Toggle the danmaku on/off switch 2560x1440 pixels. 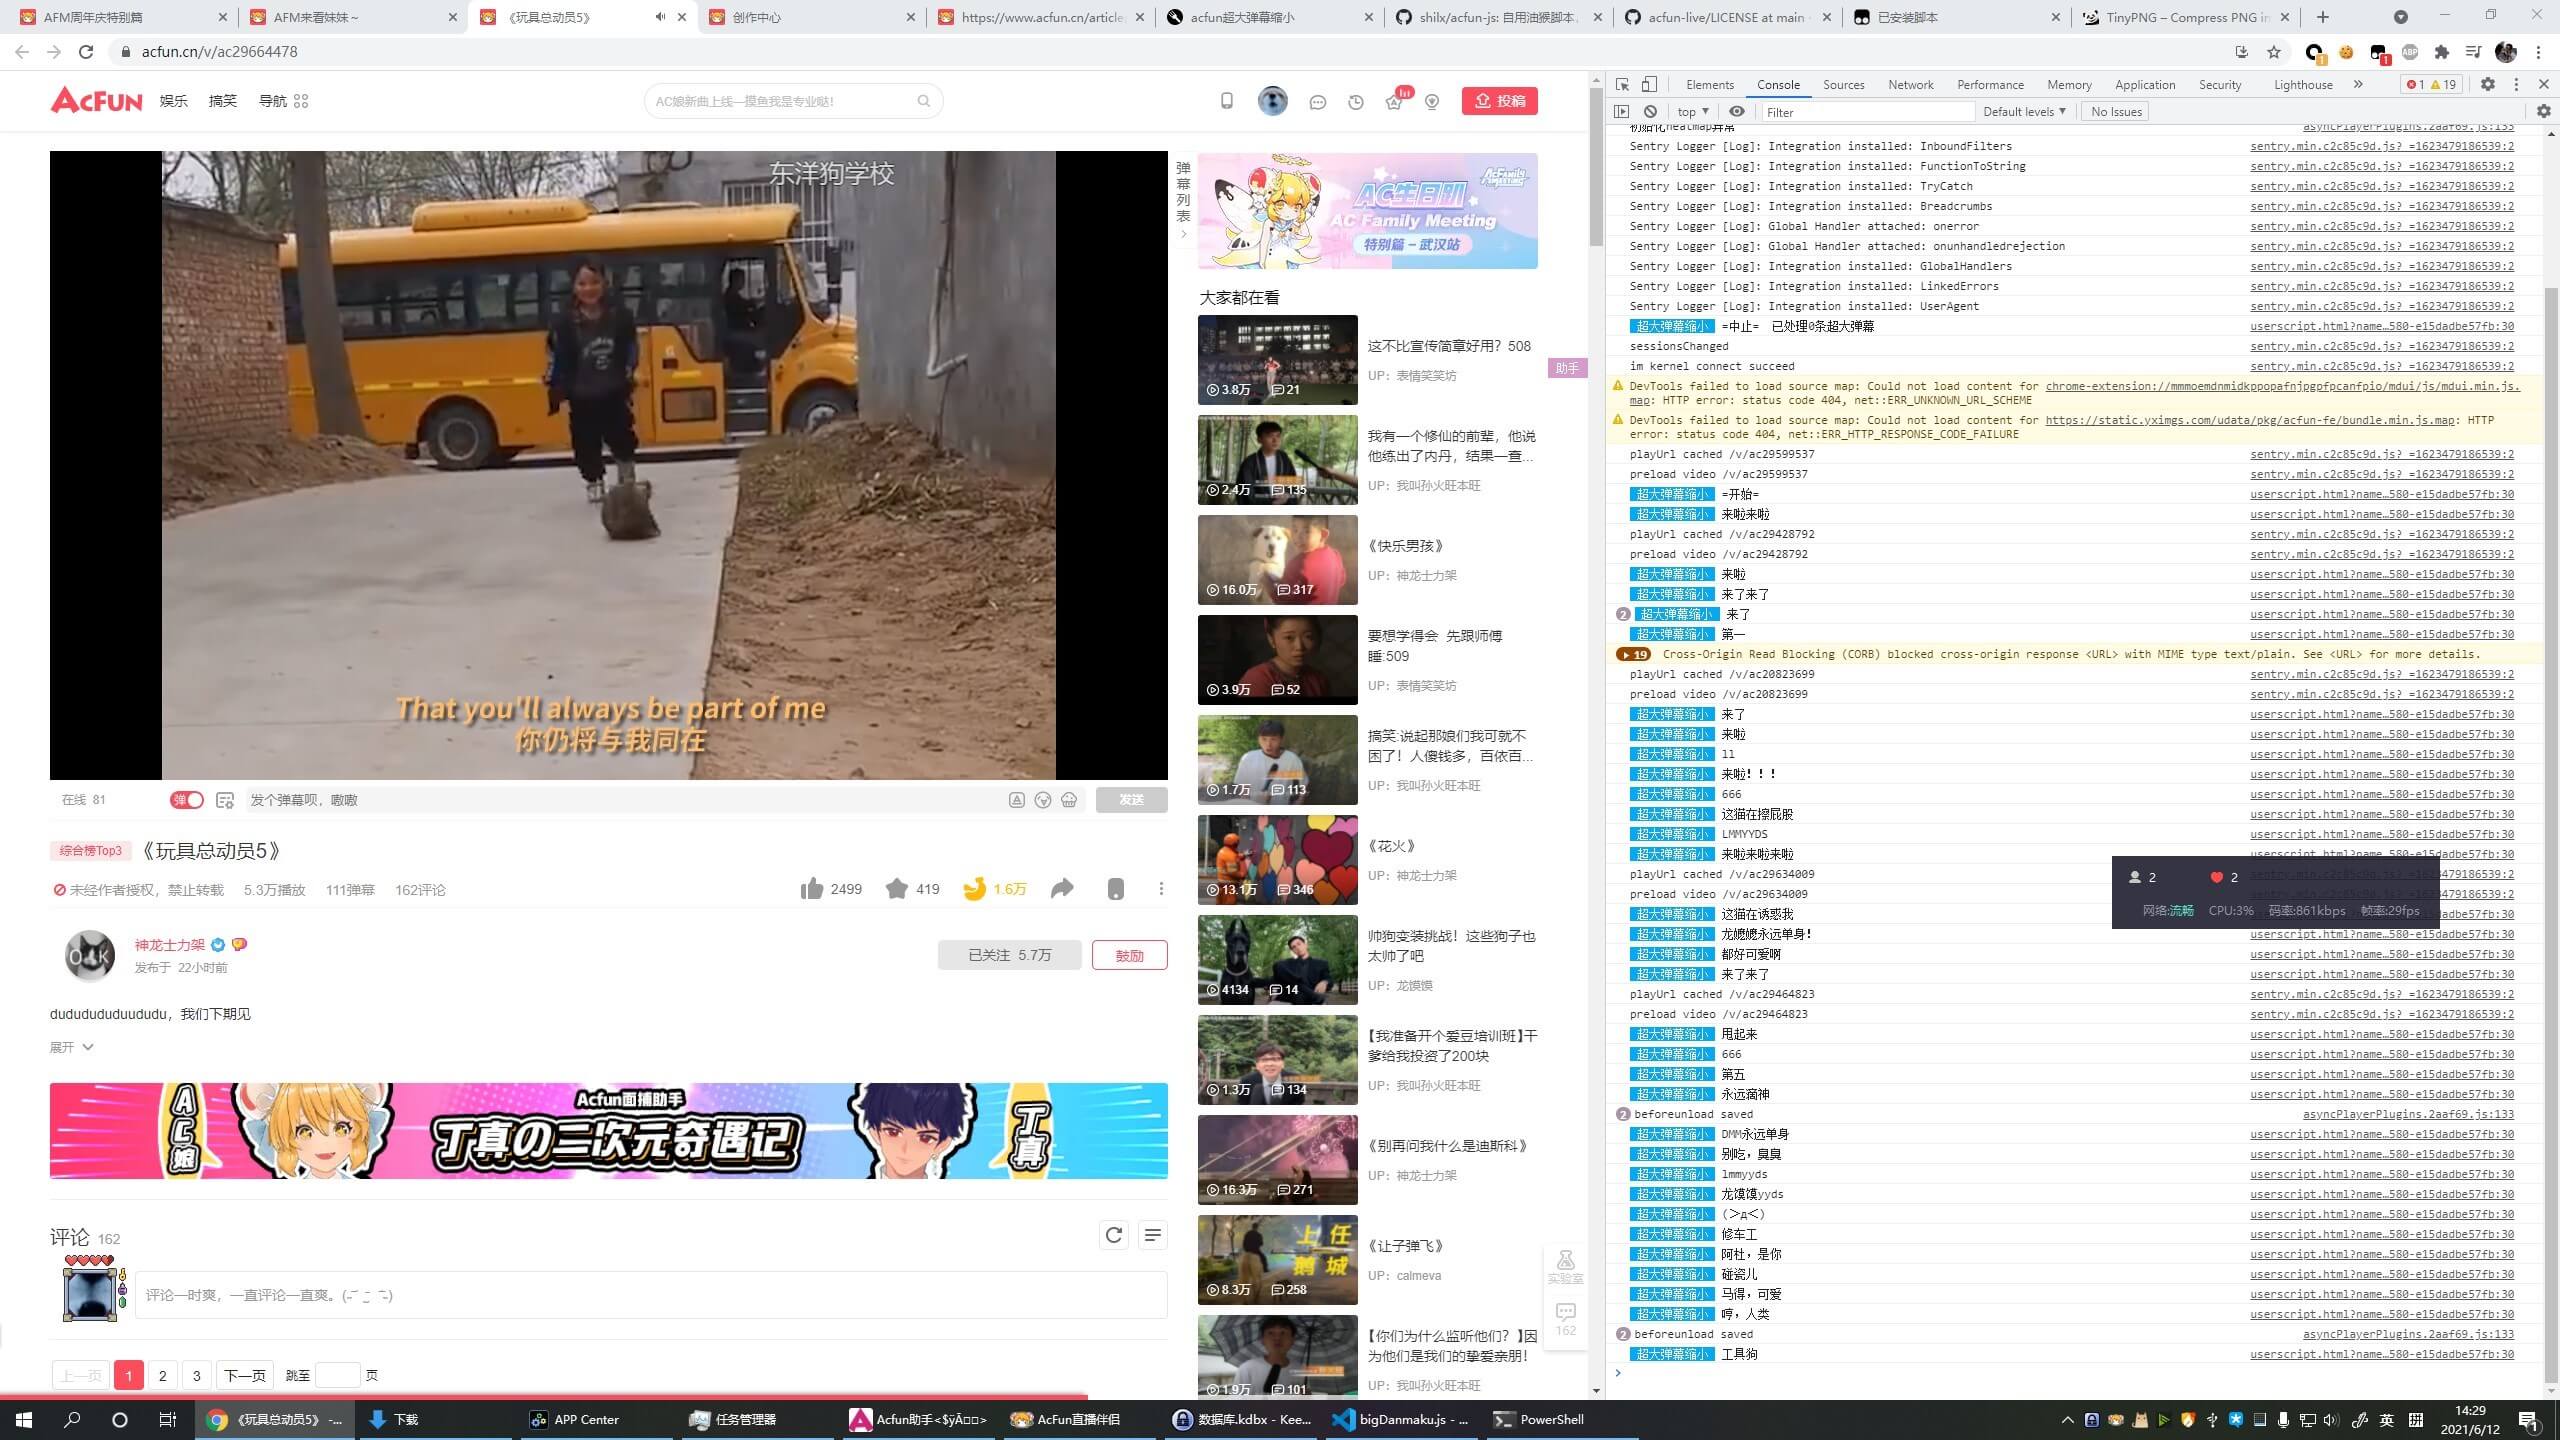187,800
